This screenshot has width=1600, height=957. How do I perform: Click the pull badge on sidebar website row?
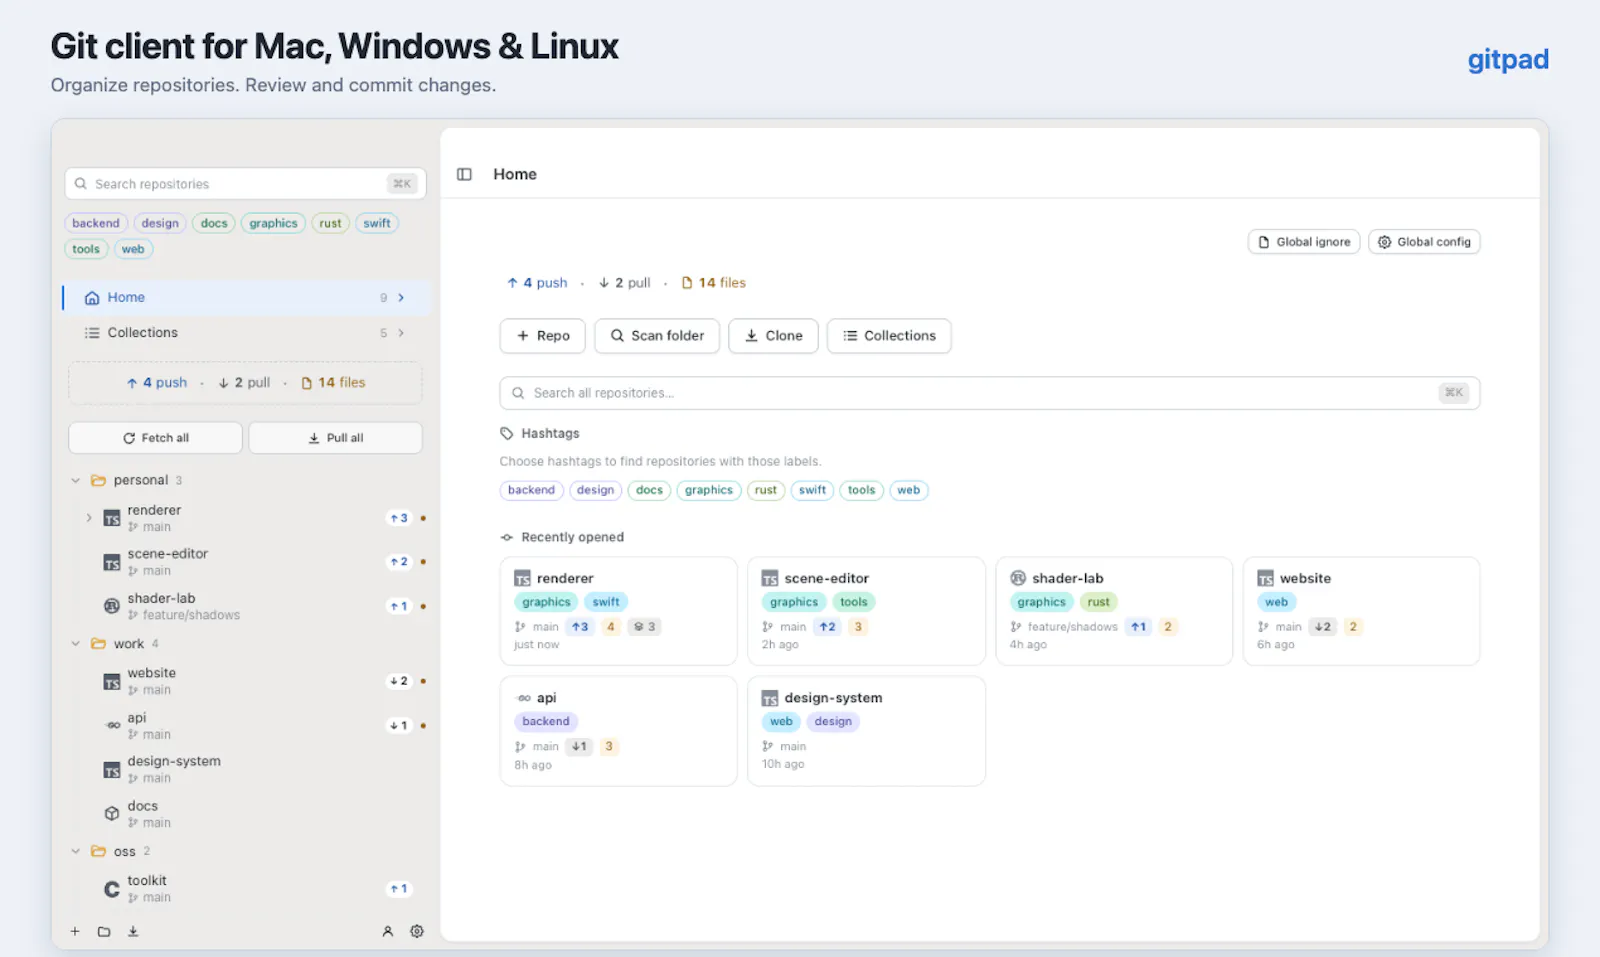[399, 681]
